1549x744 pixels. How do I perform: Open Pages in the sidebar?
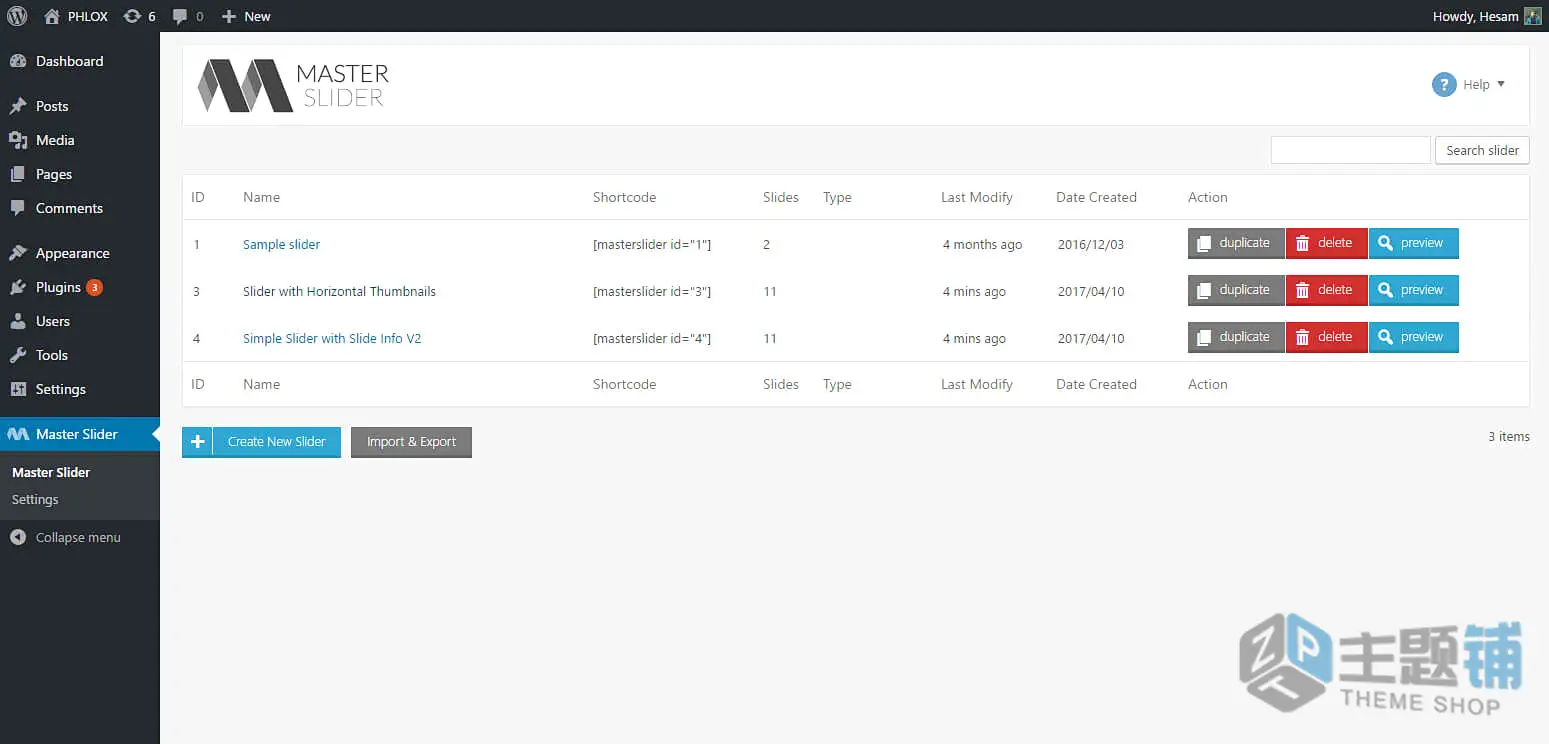(x=80, y=174)
